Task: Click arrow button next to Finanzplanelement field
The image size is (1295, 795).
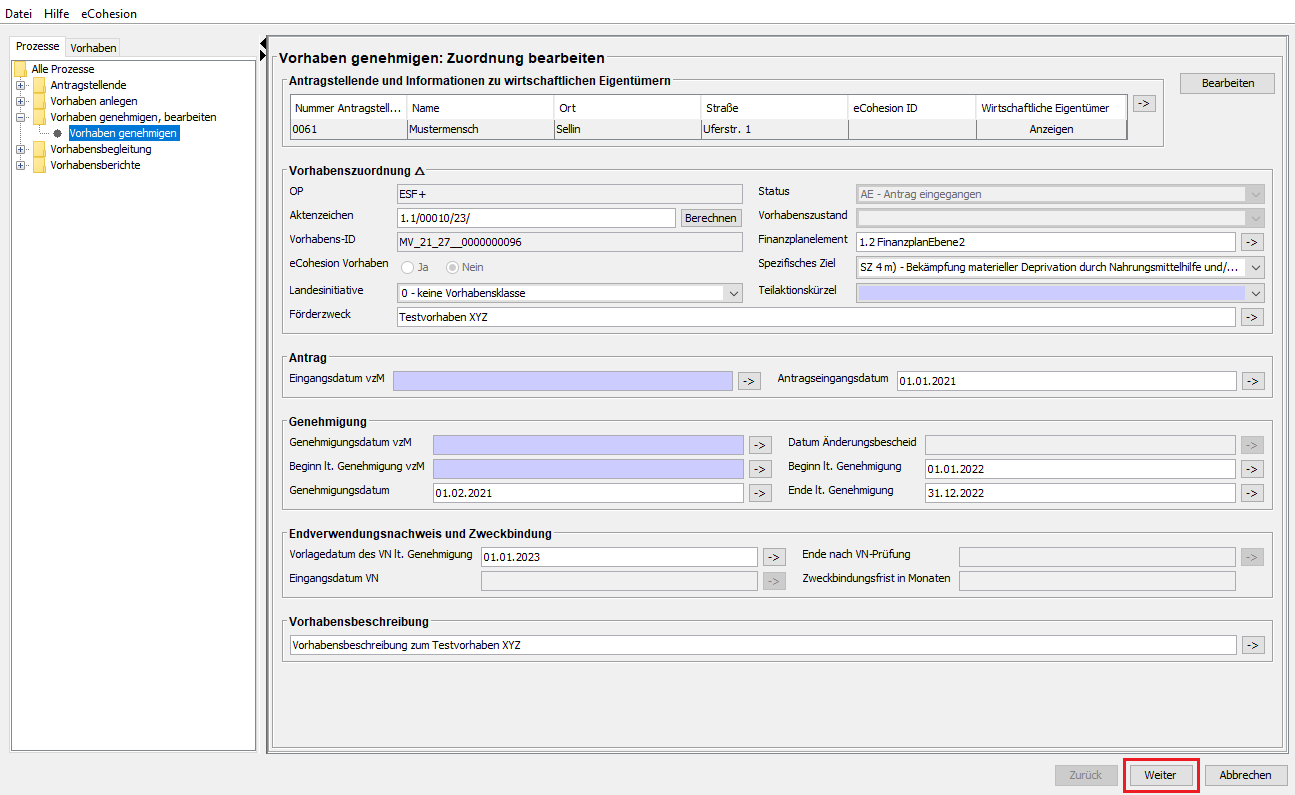Action: coord(1252,242)
